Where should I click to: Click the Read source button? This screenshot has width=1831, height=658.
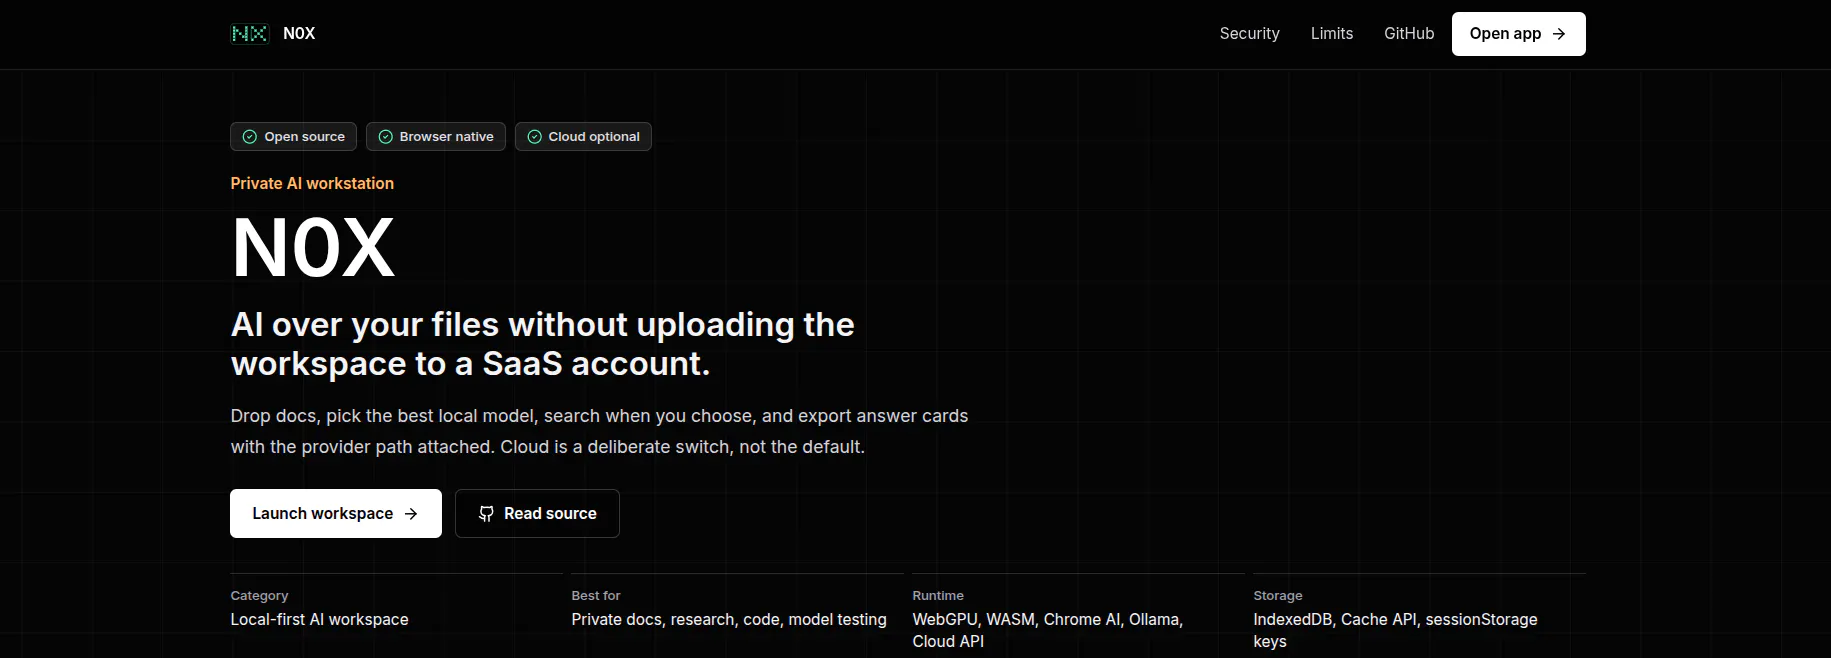tap(537, 513)
